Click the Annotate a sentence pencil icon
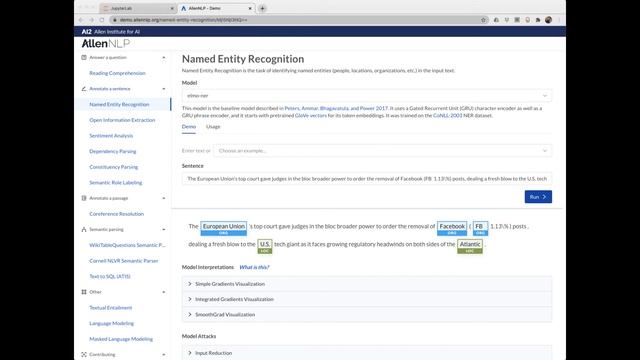 tap(84, 89)
